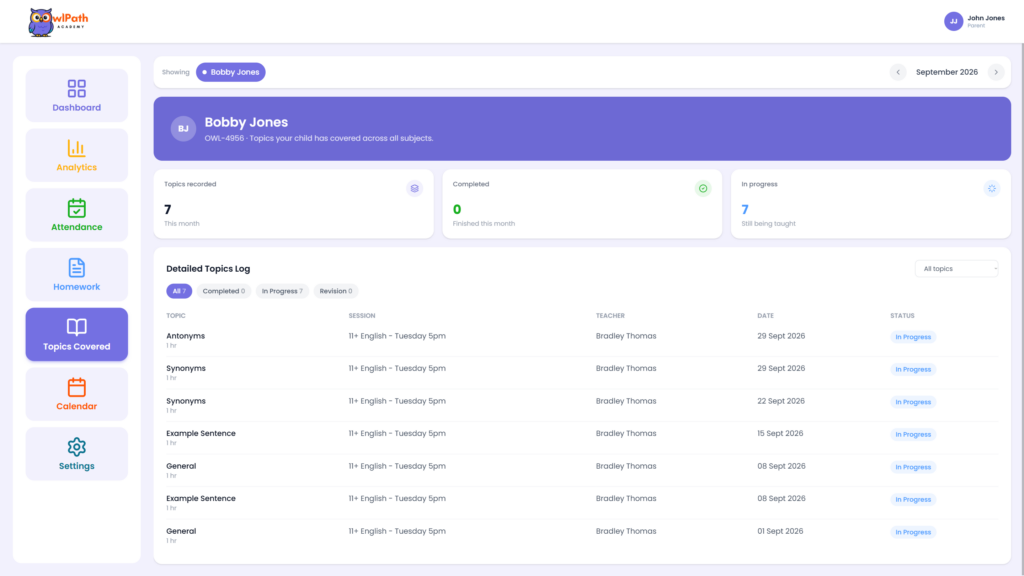Open the orange Calendar icon
The height and width of the screenshot is (576, 1024).
[x=76, y=387]
